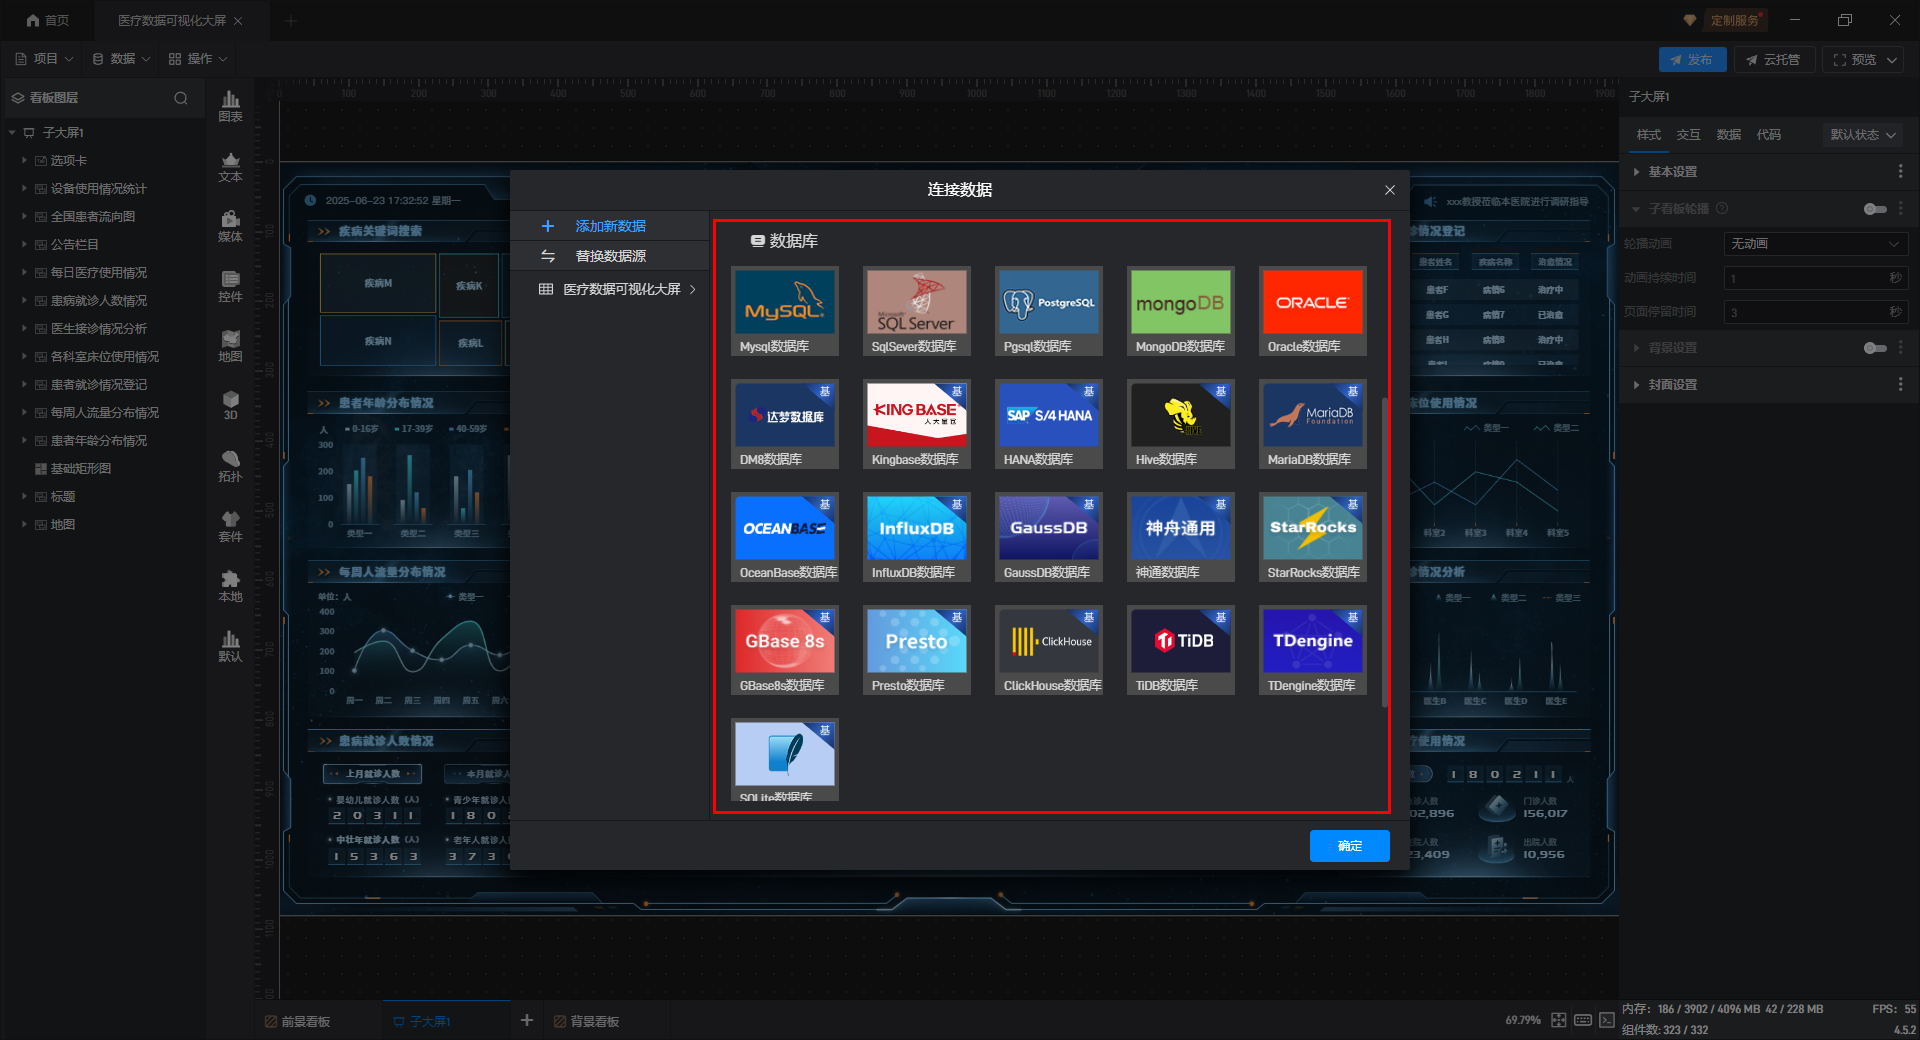Expand the 选项卡 layer tree item

click(x=25, y=160)
